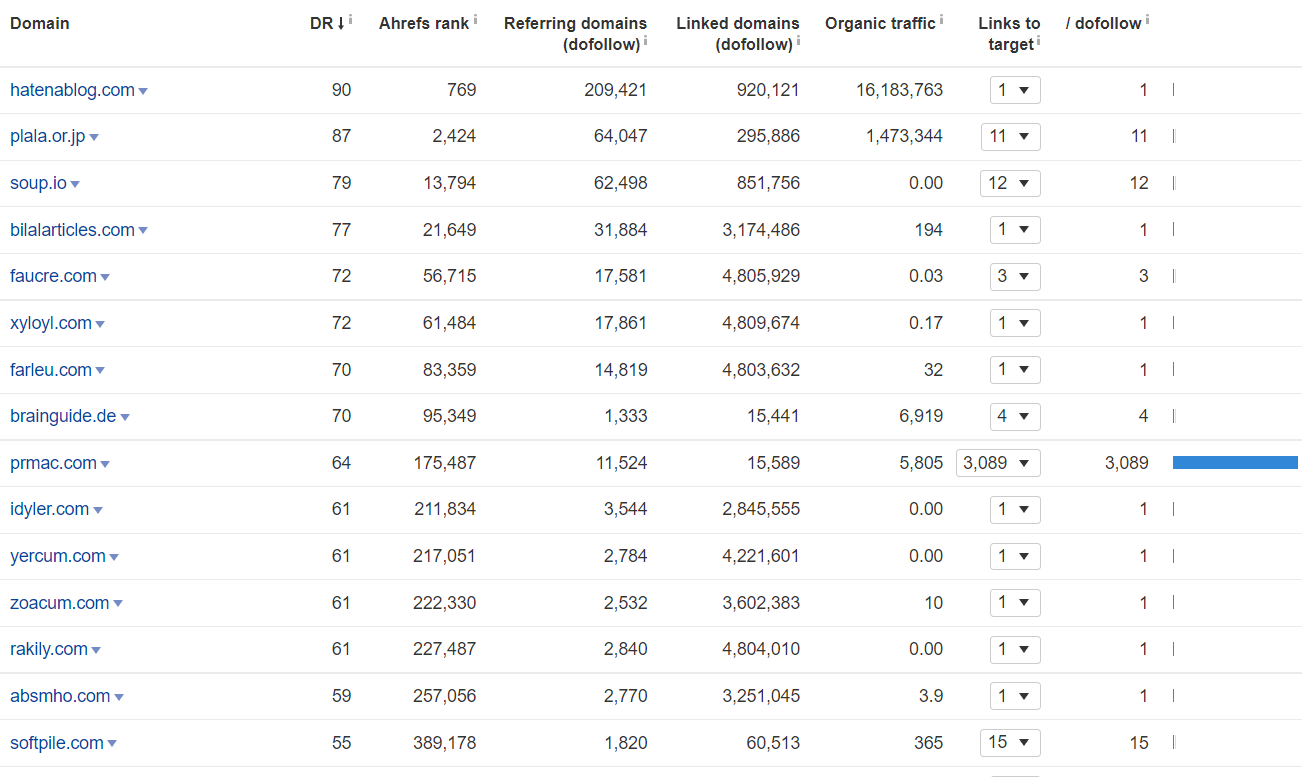The width and height of the screenshot is (1302, 777).
Task: Sort by Ahrefs rank column header
Action: click(x=424, y=23)
